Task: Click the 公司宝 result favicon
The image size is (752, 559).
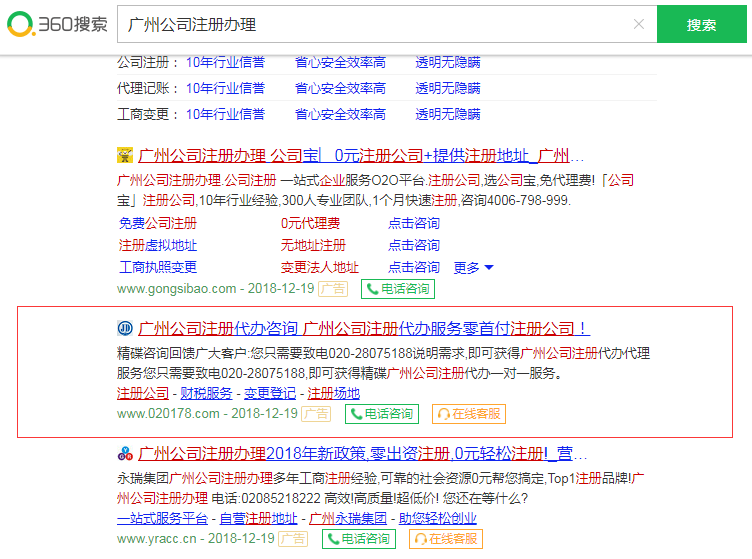Action: point(125,155)
